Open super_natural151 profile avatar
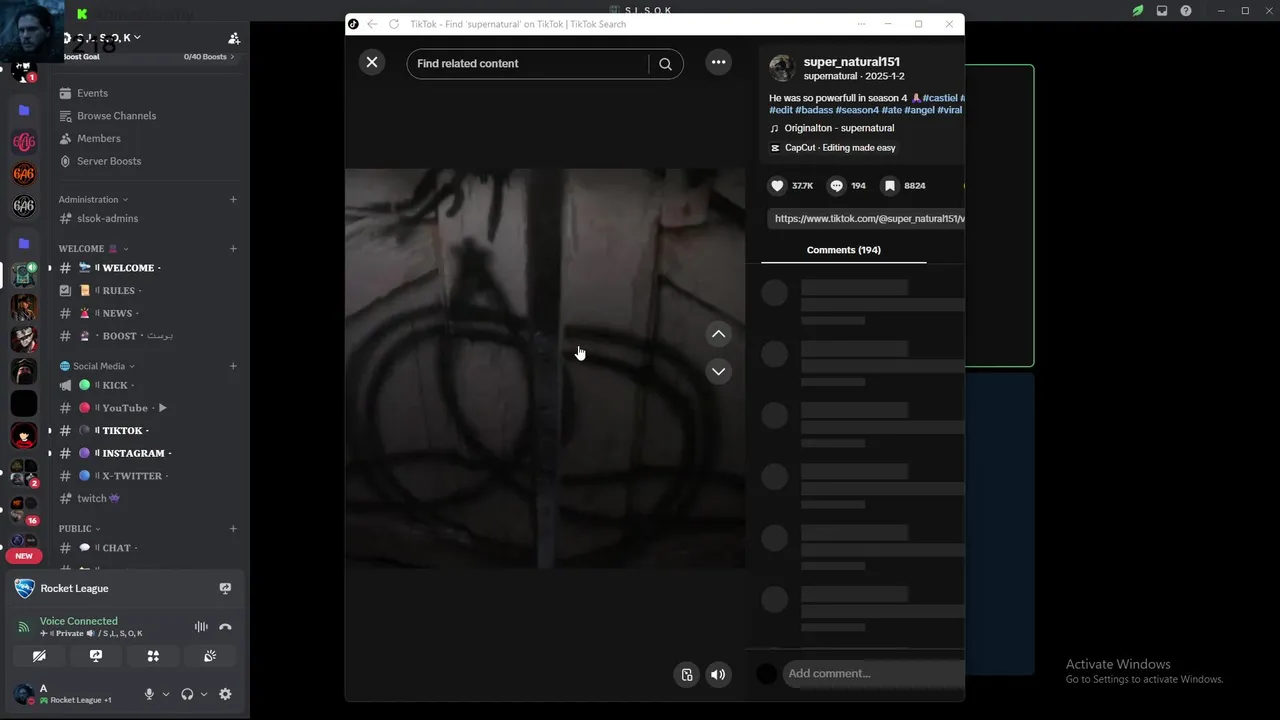This screenshot has height=720, width=1280. pyautogui.click(x=782, y=68)
